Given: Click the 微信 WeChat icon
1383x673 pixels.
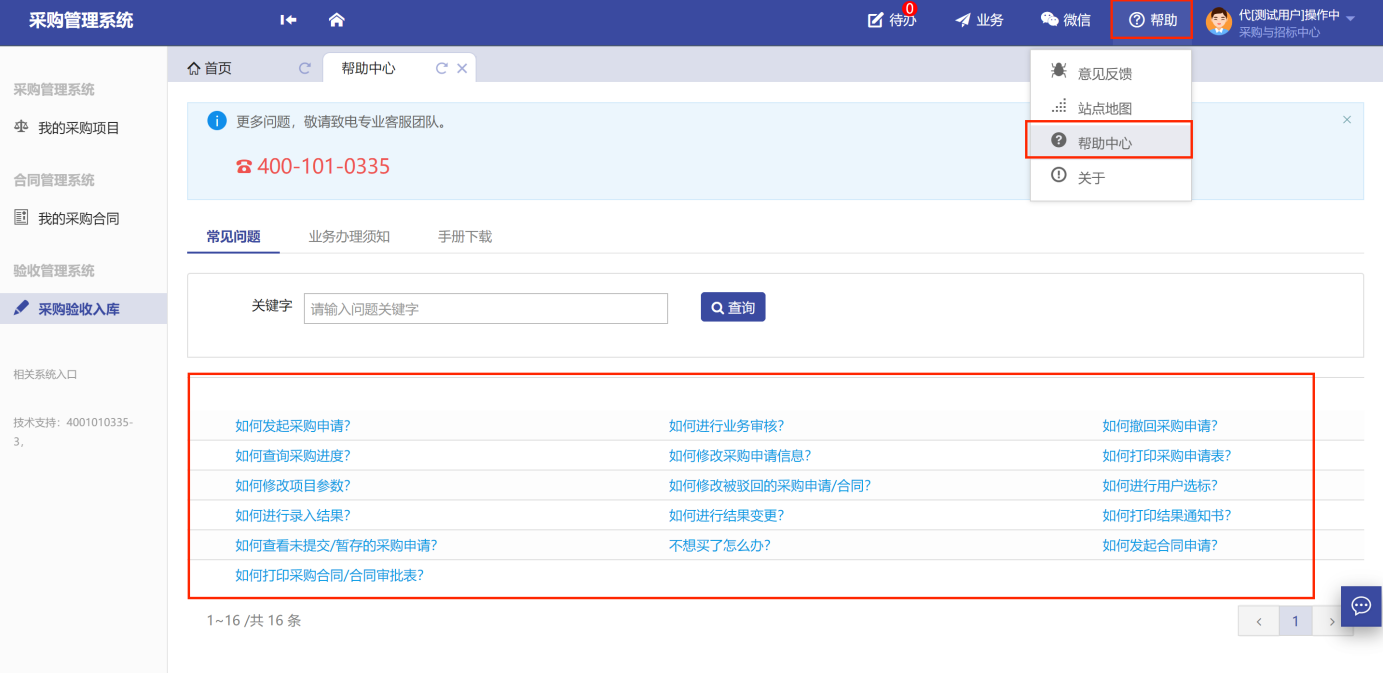Looking at the screenshot, I should pyautogui.click(x=1065, y=20).
